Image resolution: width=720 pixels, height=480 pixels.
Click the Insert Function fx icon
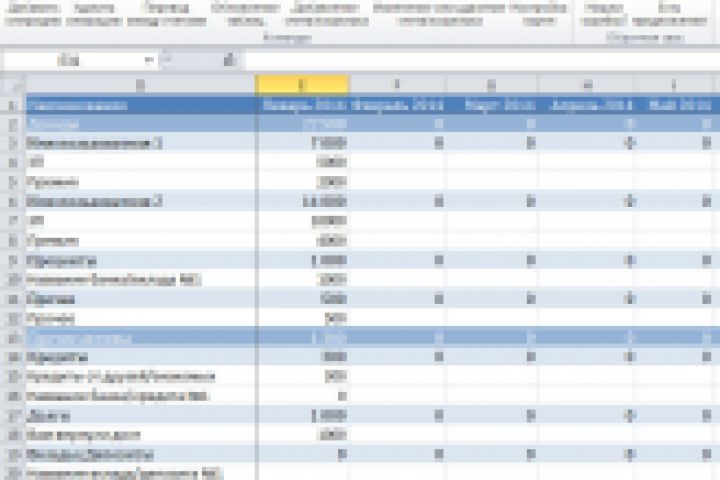[x=231, y=60]
